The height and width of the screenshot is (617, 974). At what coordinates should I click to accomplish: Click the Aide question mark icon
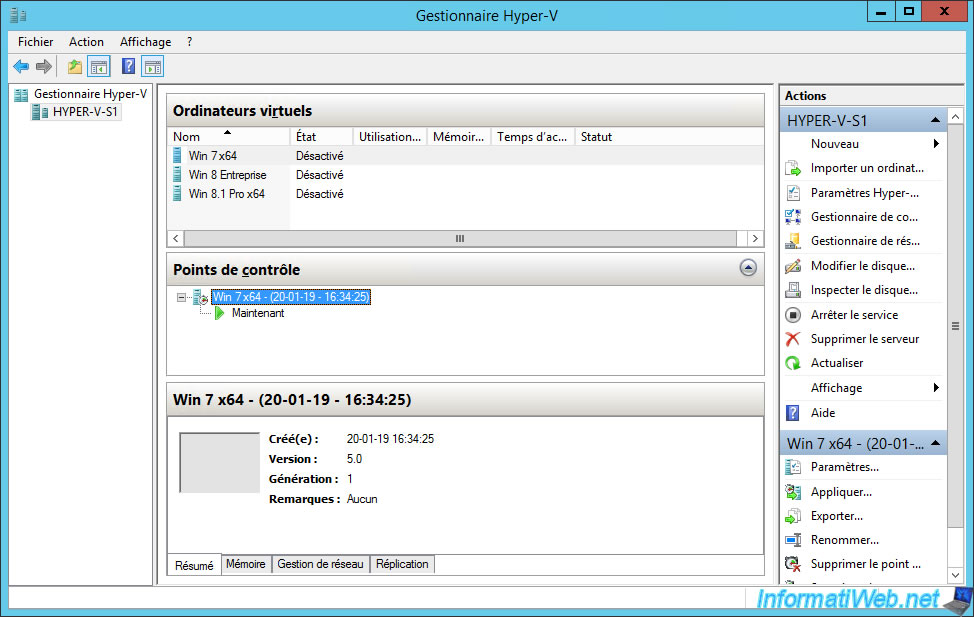pos(793,413)
